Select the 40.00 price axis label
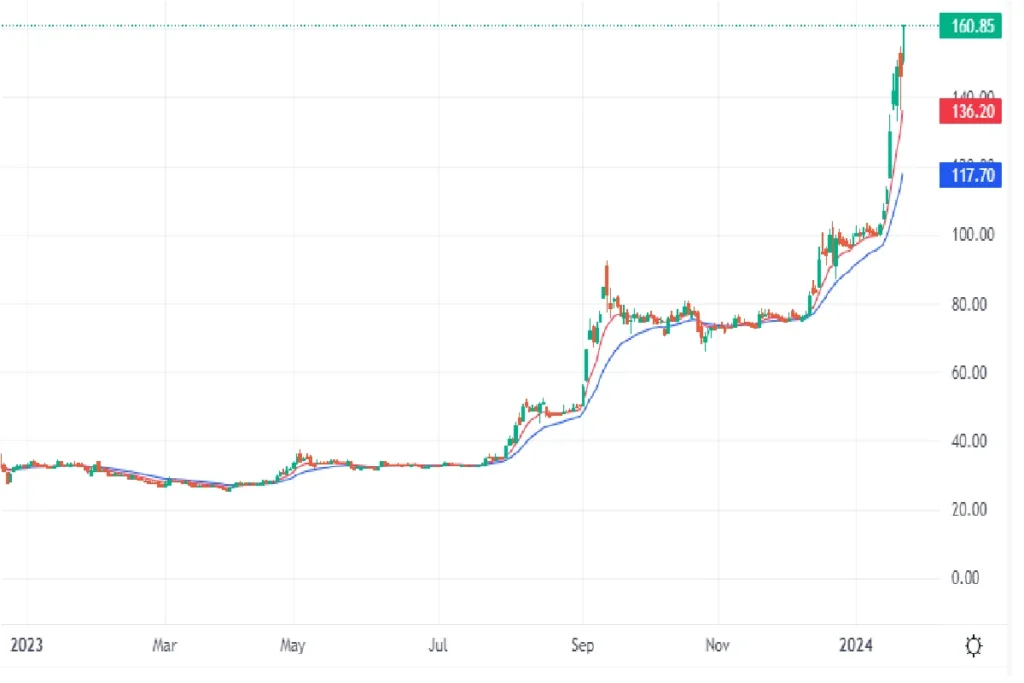The height and width of the screenshot is (683, 1024). (x=969, y=441)
